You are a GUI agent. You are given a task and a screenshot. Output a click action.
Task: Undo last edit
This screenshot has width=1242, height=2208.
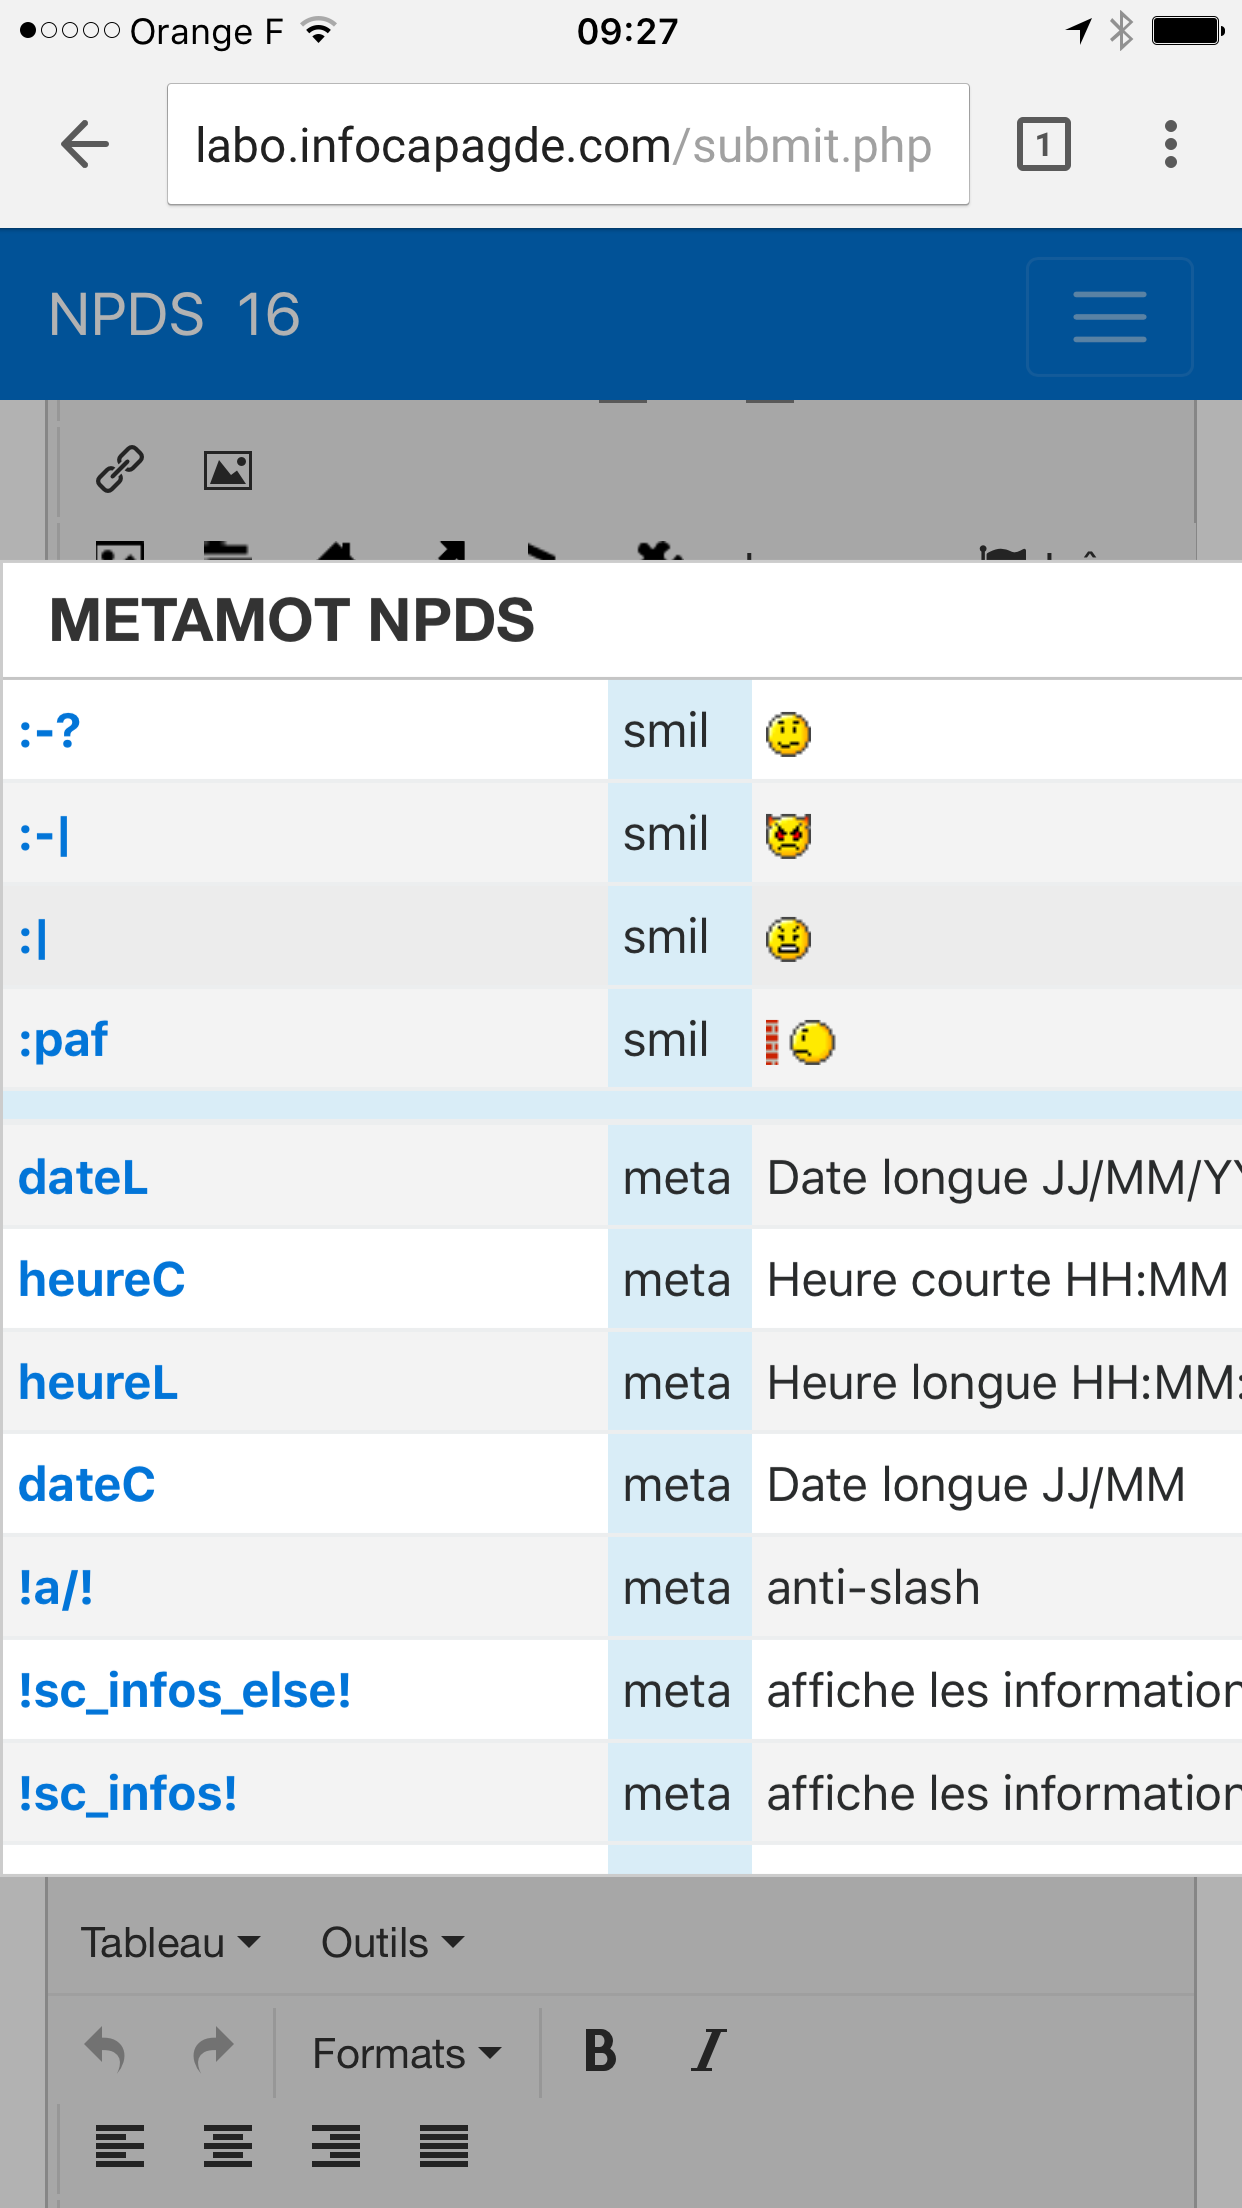105,2051
